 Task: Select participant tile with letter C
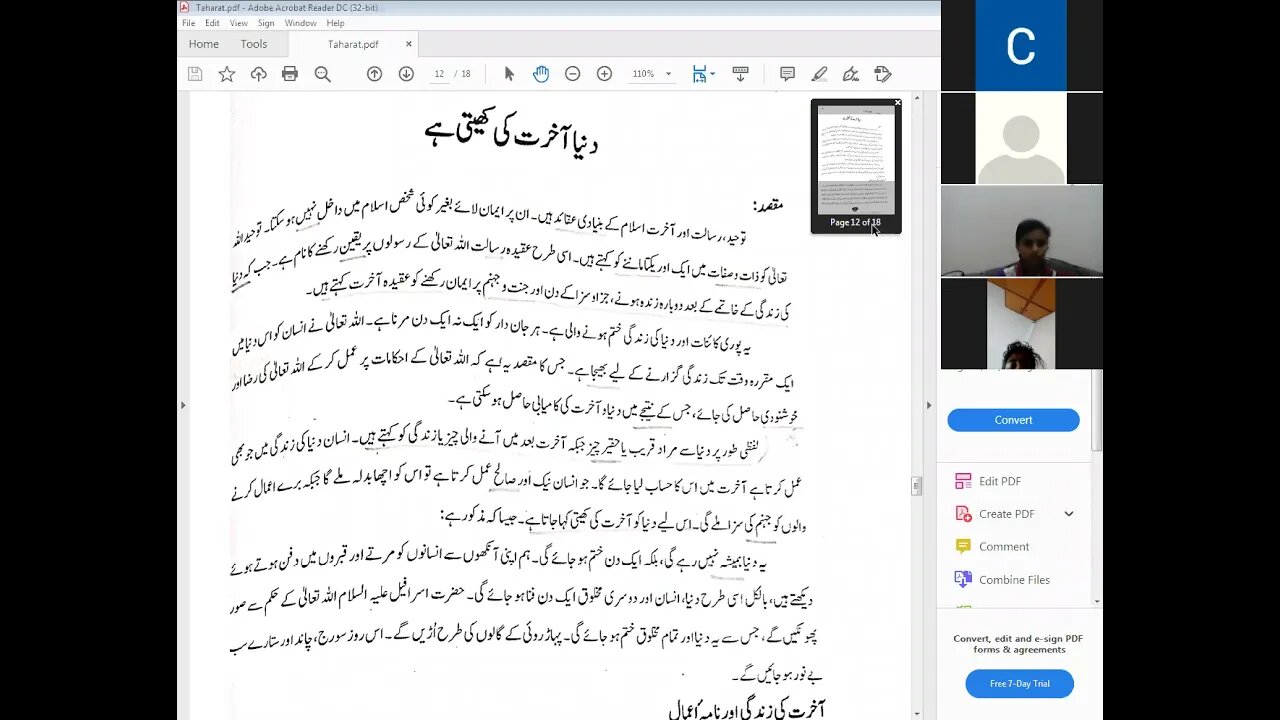tap(1021, 46)
